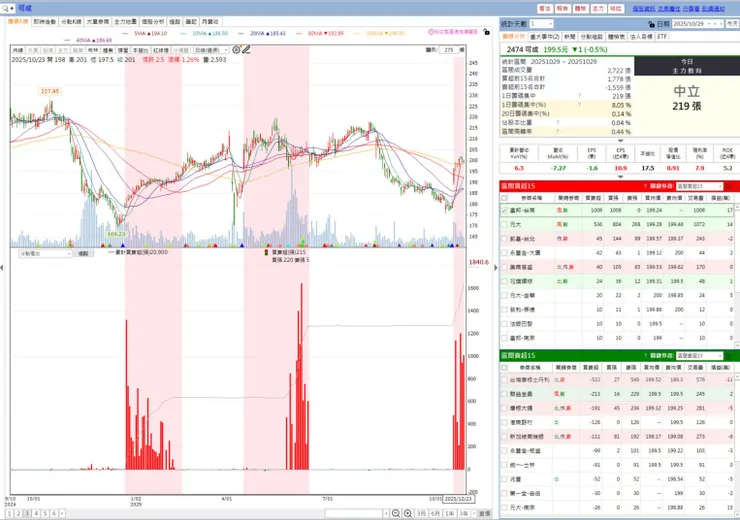Open 關鍵券商 dropdown in red buy header
Viewport: 740px width, 520px height.
(699, 186)
